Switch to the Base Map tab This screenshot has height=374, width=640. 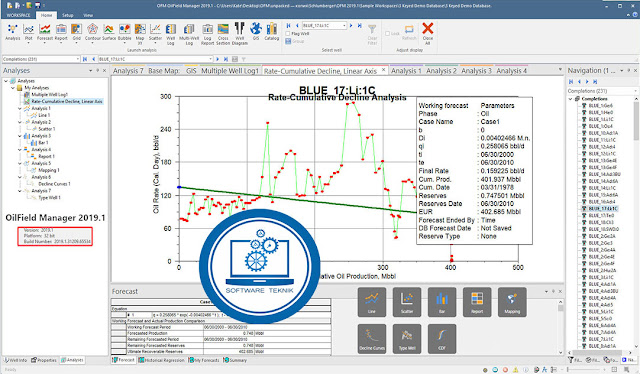164,71
